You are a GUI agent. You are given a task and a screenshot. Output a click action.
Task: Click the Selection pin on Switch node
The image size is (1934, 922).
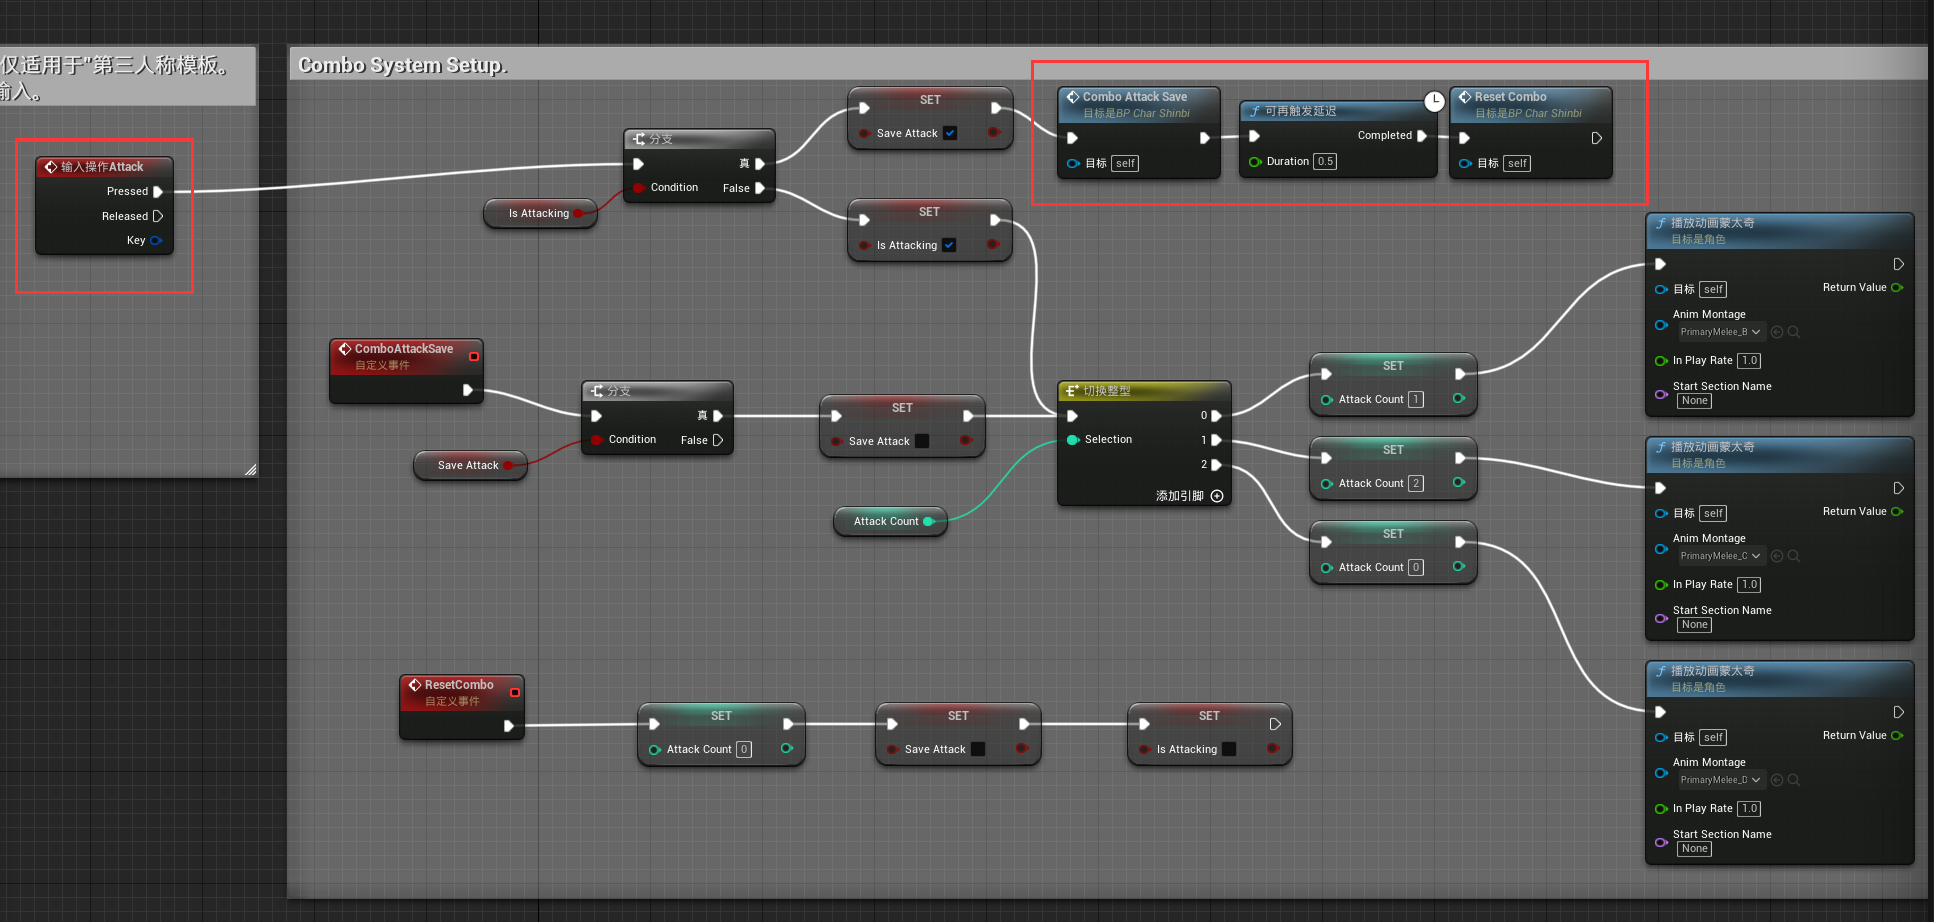[x=1073, y=440]
